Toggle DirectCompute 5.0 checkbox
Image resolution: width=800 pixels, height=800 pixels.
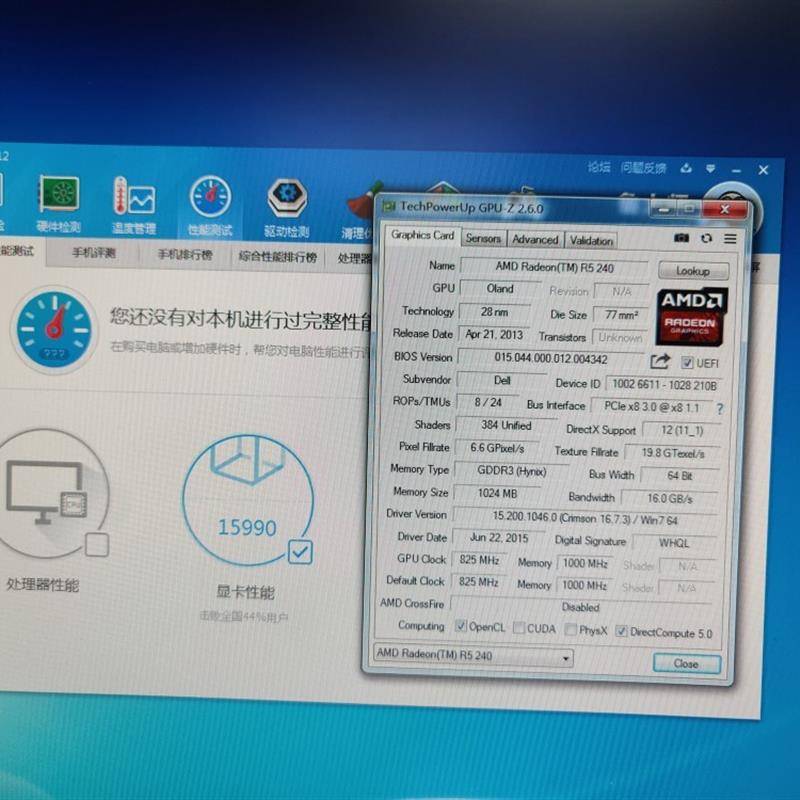[x=621, y=631]
